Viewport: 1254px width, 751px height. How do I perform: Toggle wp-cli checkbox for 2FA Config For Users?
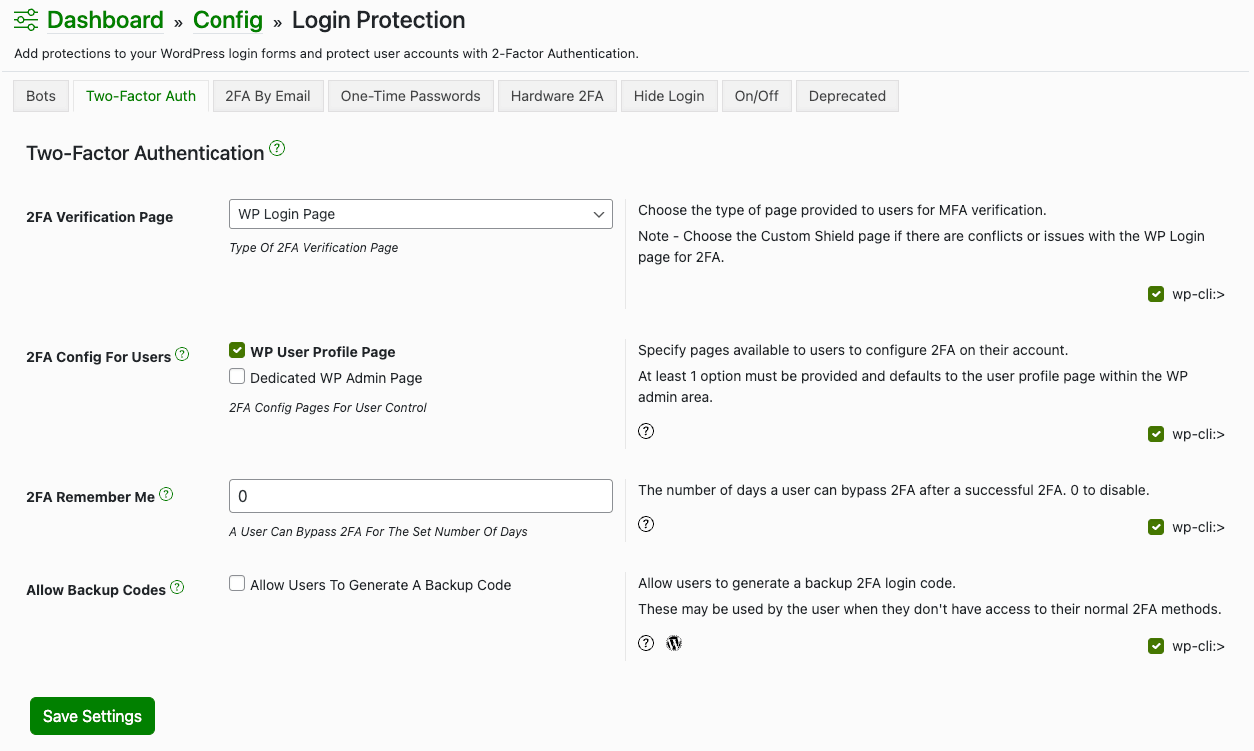tap(1156, 434)
